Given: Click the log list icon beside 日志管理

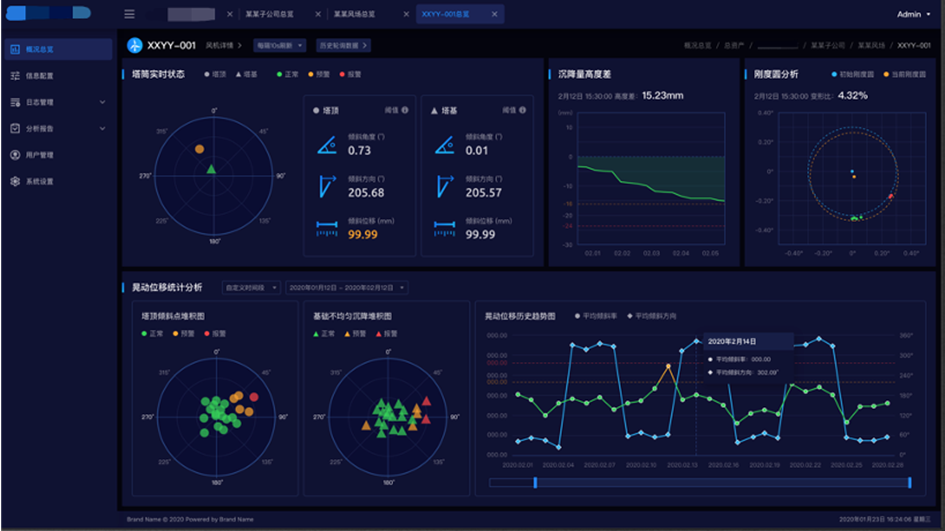Looking at the screenshot, I should pyautogui.click(x=15, y=102).
